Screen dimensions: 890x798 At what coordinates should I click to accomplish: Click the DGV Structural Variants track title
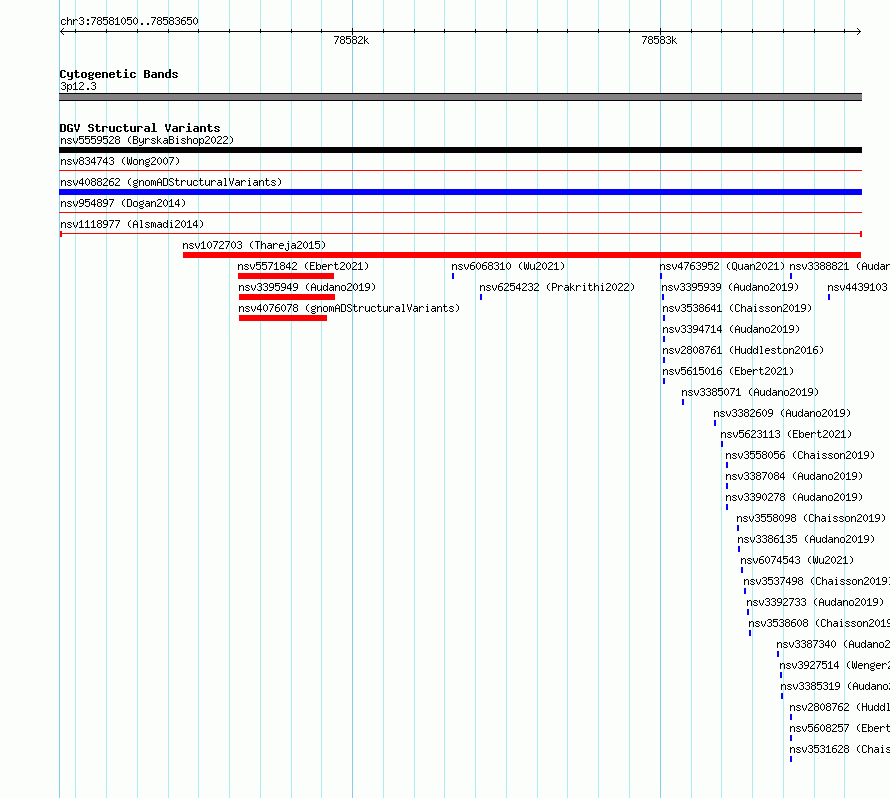point(140,128)
